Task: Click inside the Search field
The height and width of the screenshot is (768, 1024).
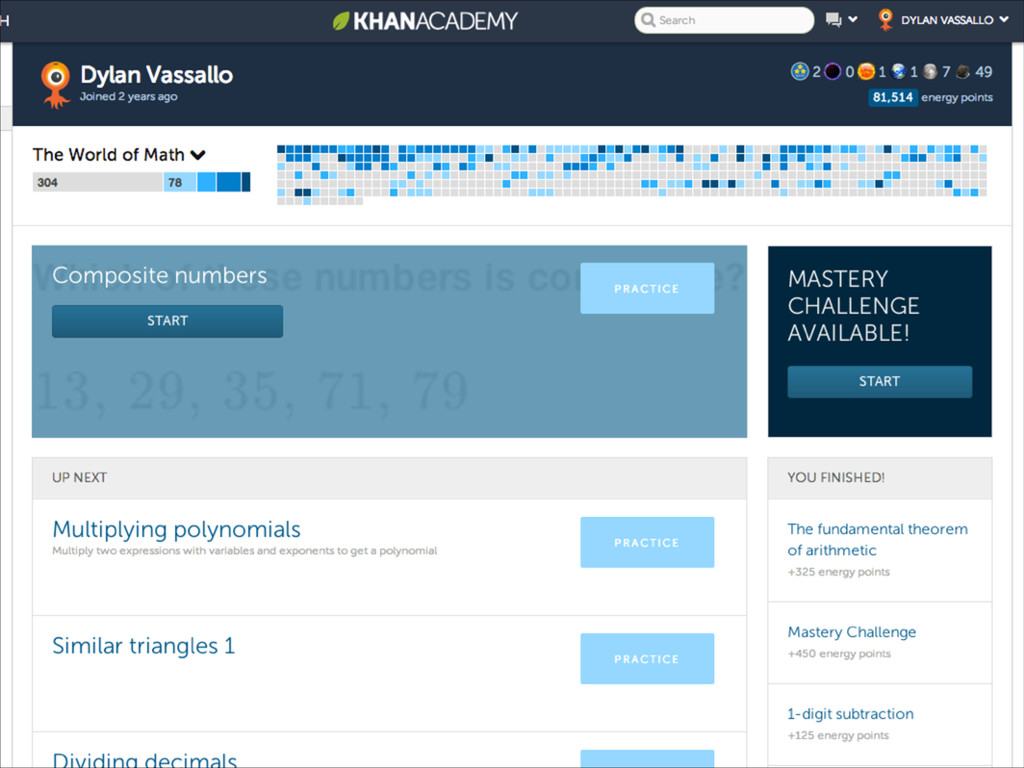Action: click(x=724, y=20)
